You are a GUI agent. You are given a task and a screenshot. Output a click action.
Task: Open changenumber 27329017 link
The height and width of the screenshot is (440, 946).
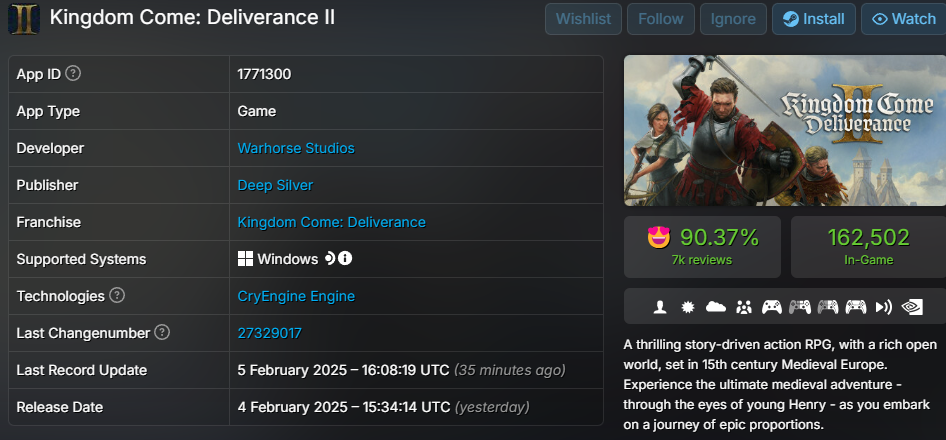[x=269, y=333]
